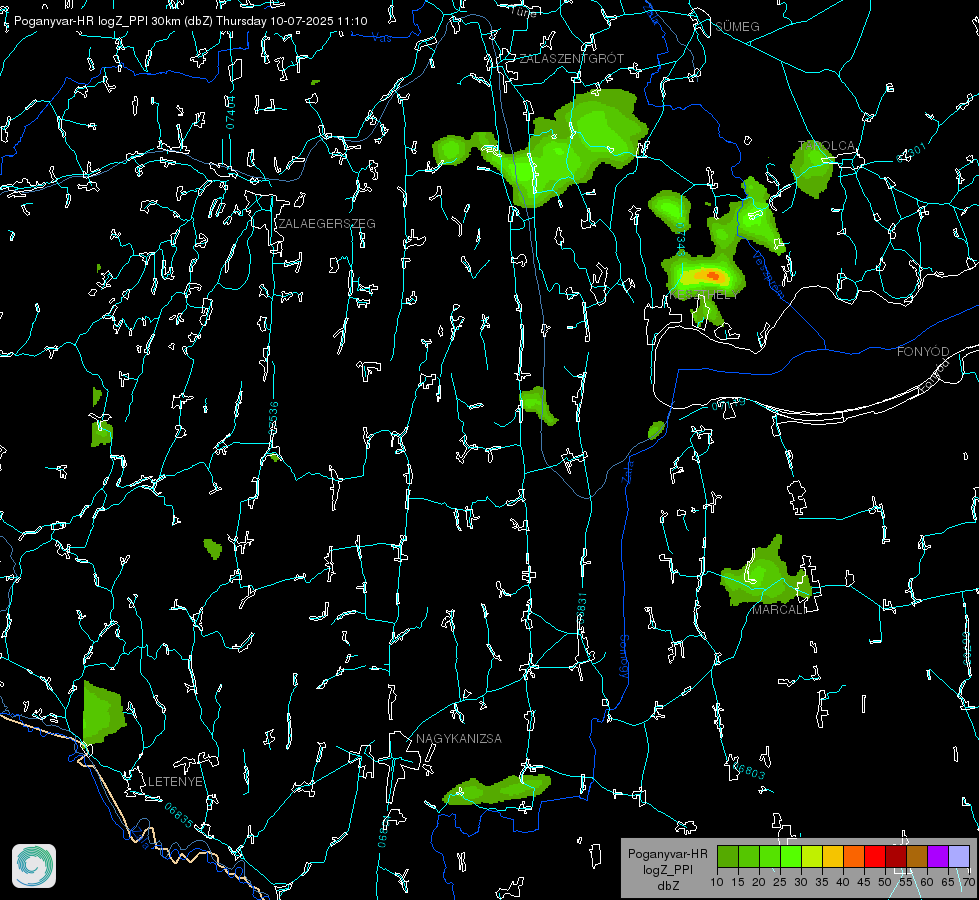Choose the purple 60-65 dBZ swatch

(938, 856)
